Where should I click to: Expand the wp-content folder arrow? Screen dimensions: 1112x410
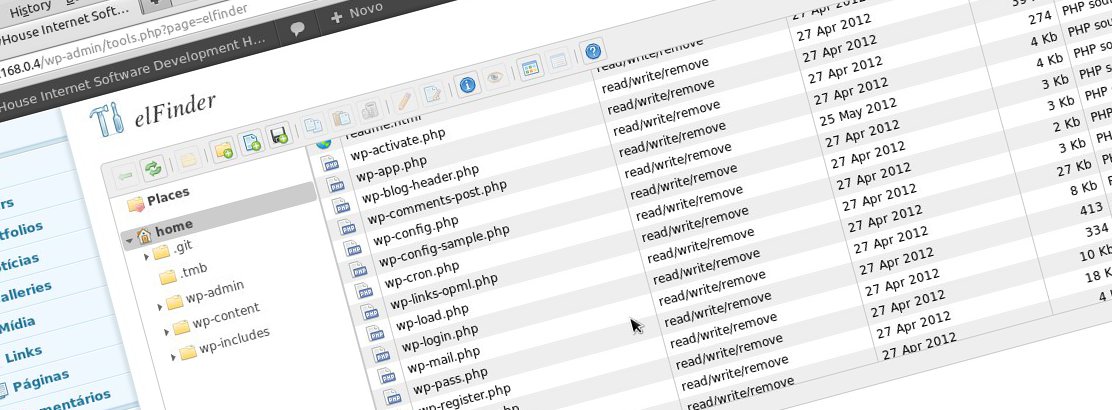coord(167,331)
